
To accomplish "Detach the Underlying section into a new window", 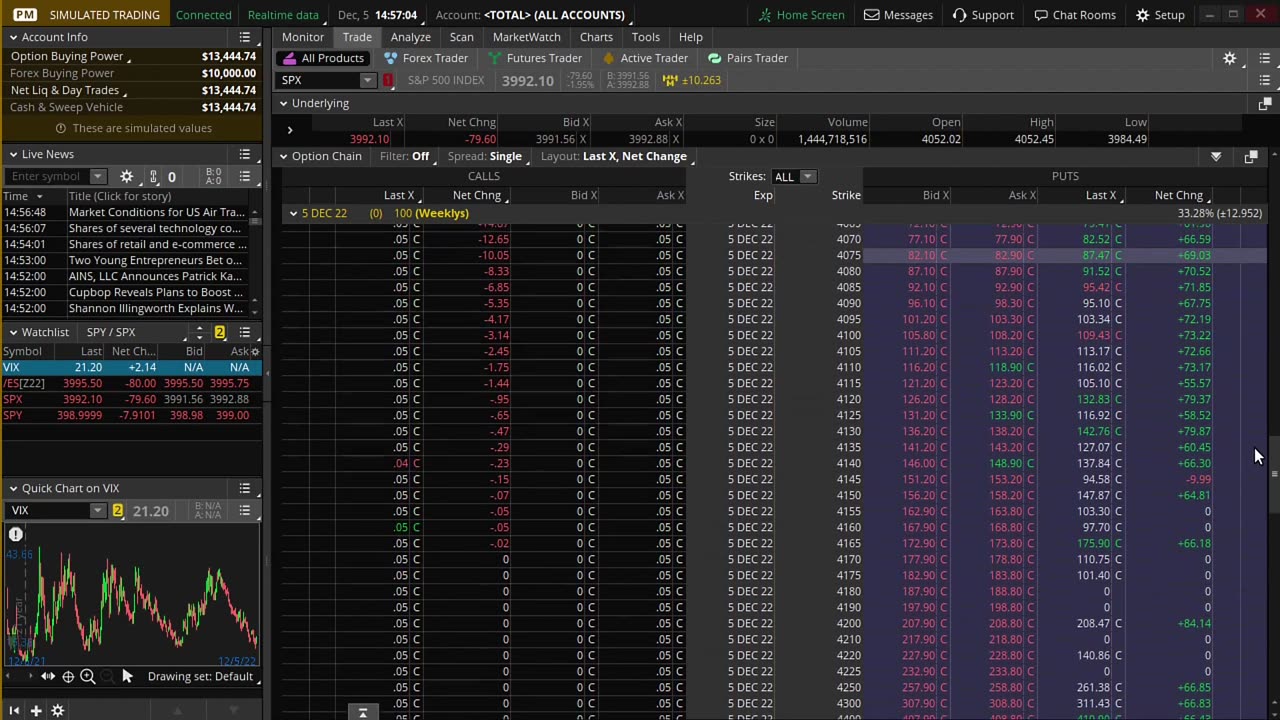I will pyautogui.click(x=1265, y=103).
